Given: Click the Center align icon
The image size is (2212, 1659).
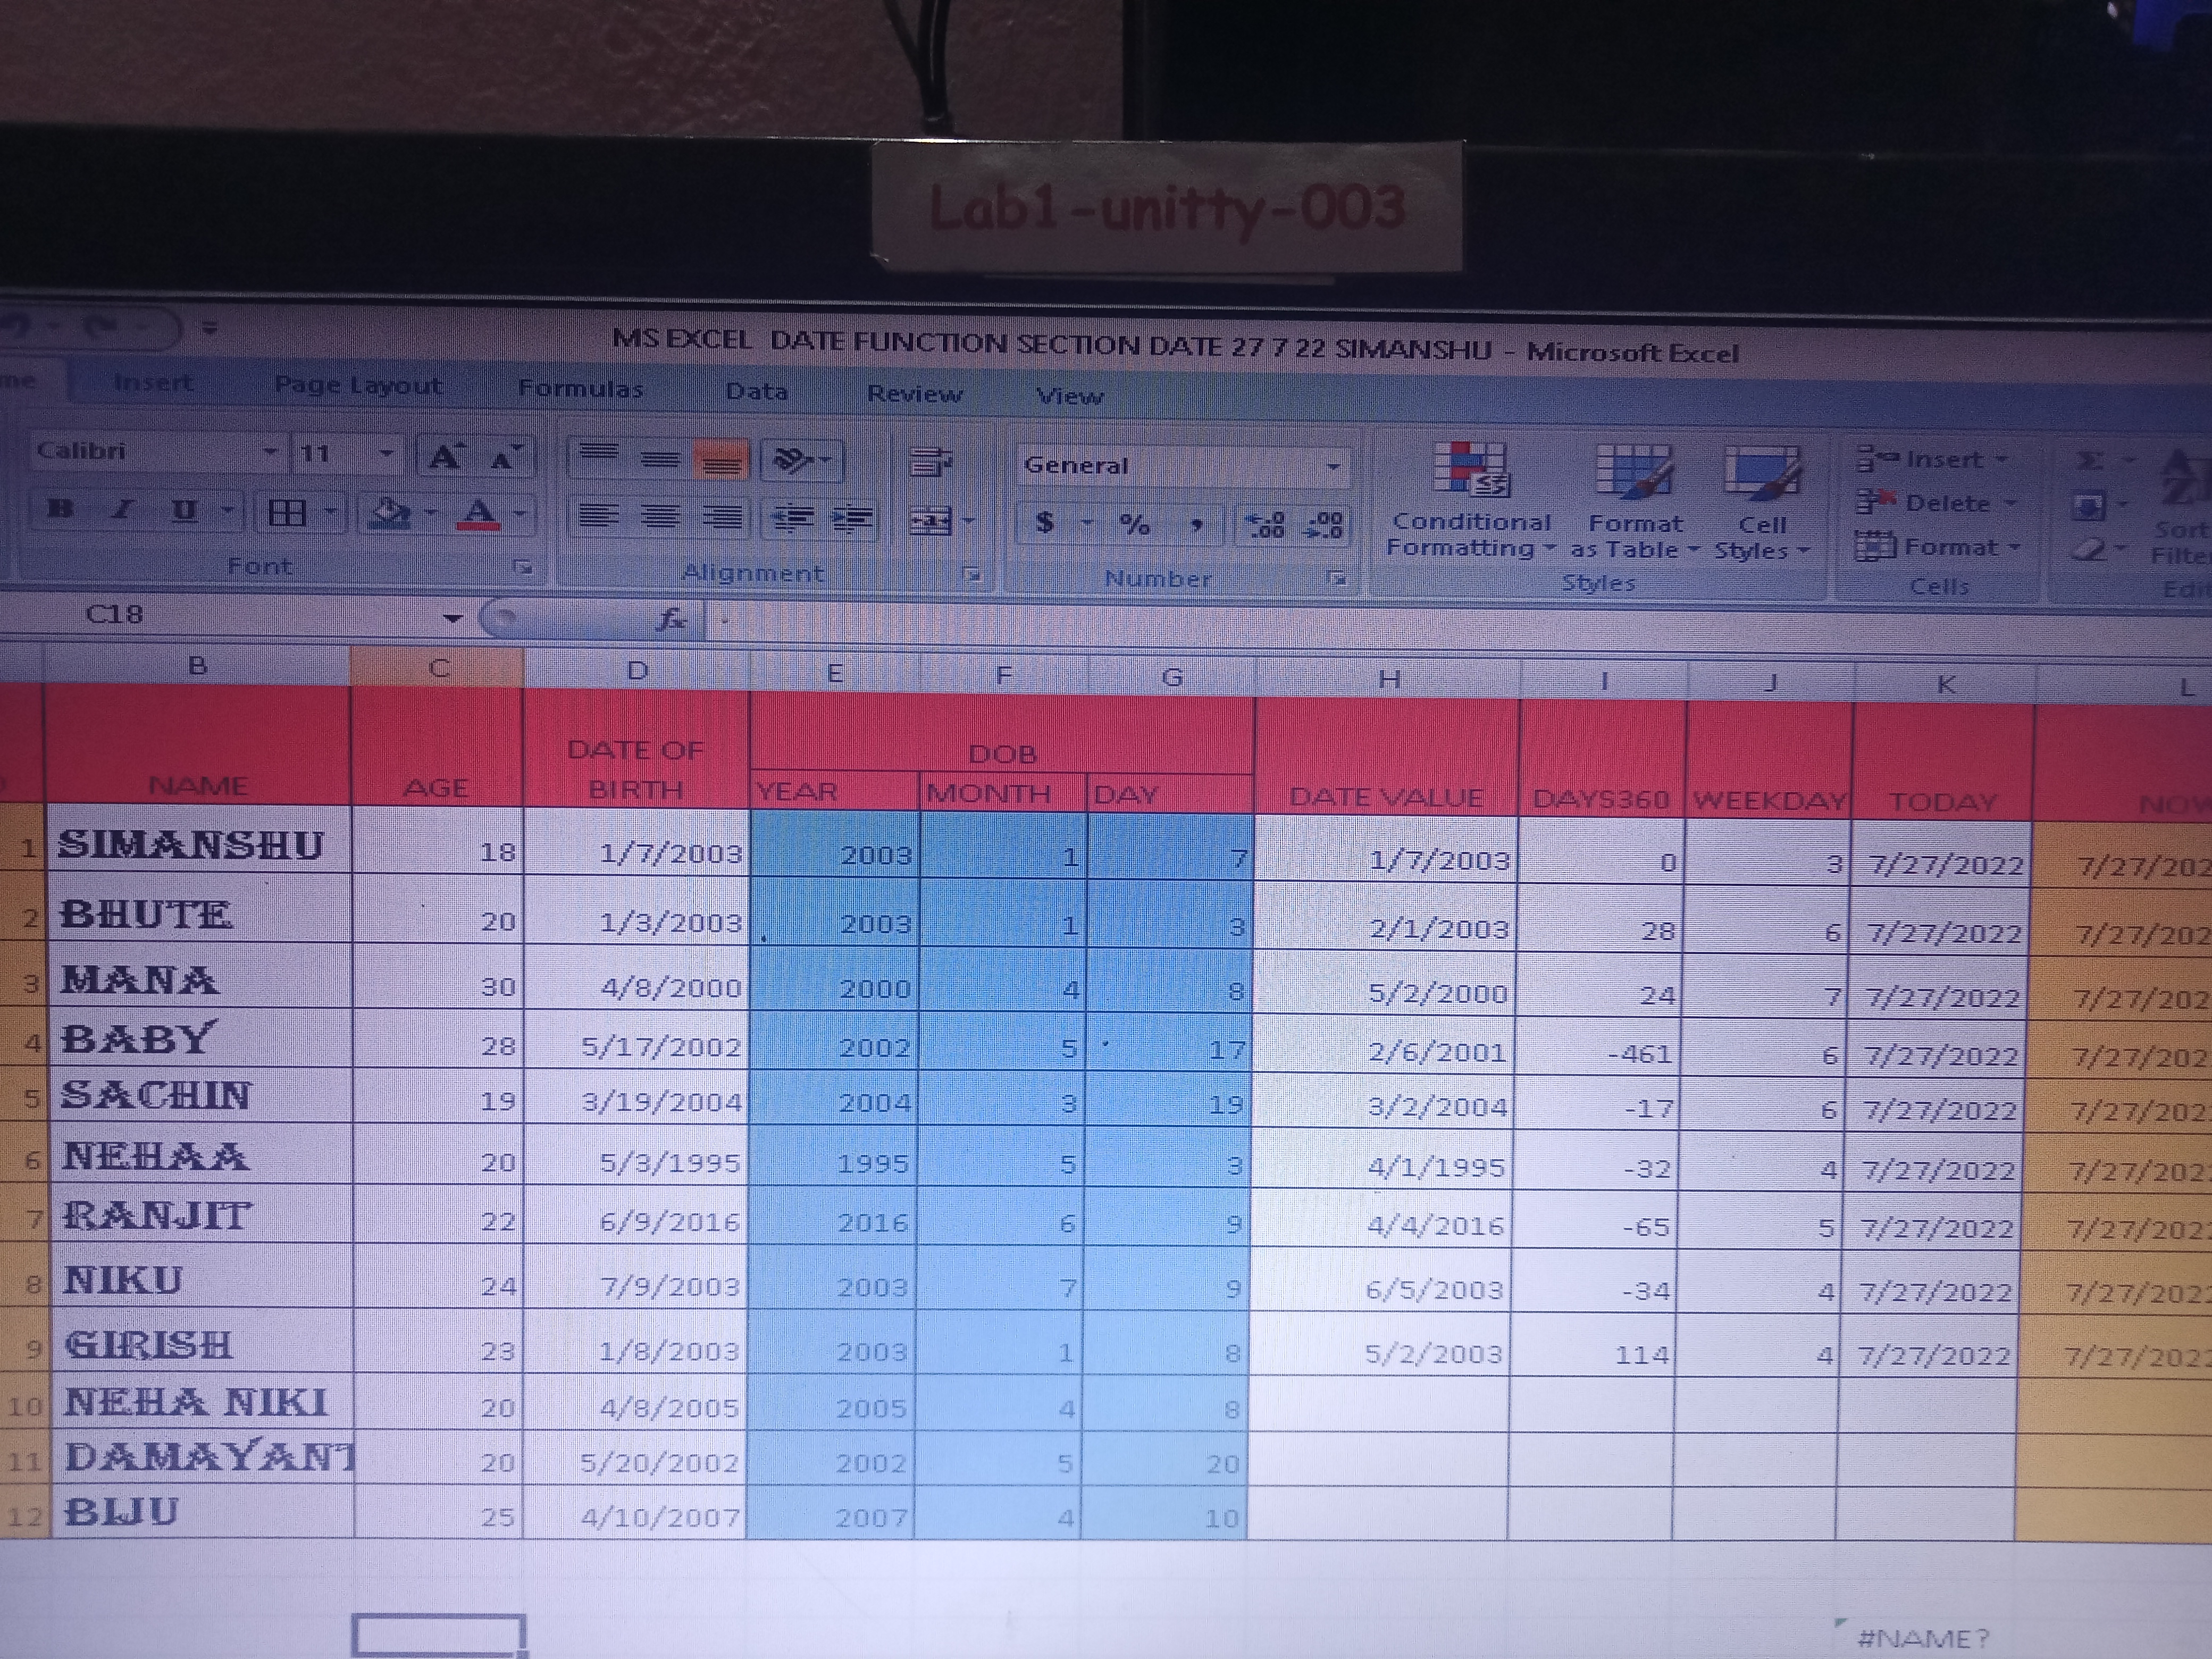Looking at the screenshot, I should point(660,517).
